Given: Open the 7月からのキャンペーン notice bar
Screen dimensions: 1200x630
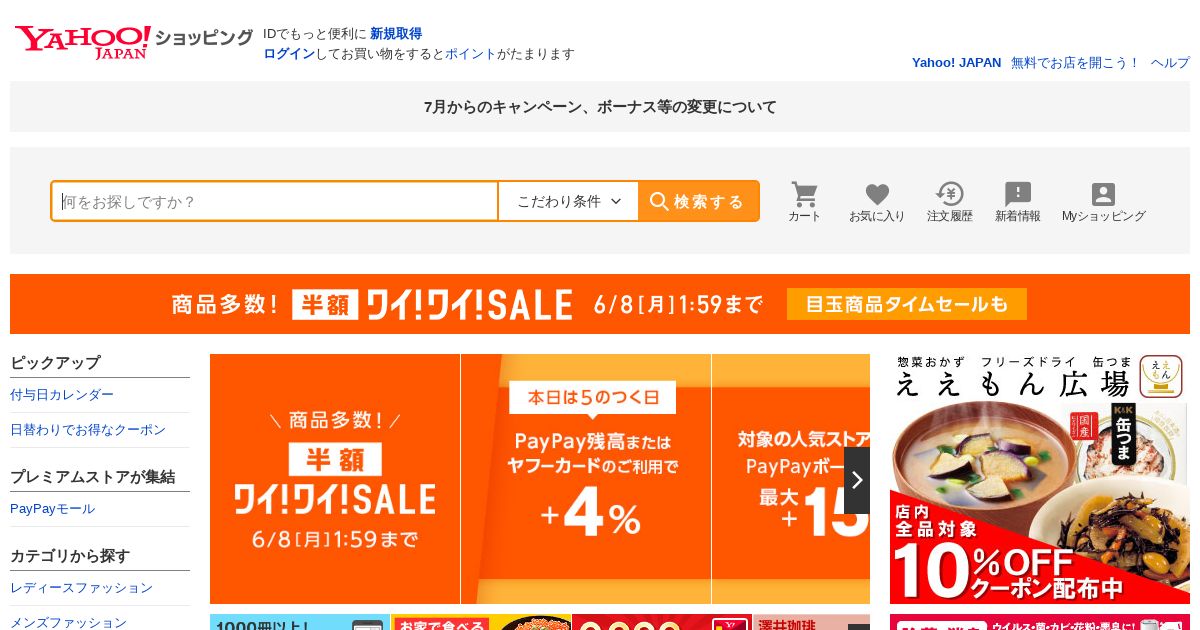Looking at the screenshot, I should (x=600, y=106).
